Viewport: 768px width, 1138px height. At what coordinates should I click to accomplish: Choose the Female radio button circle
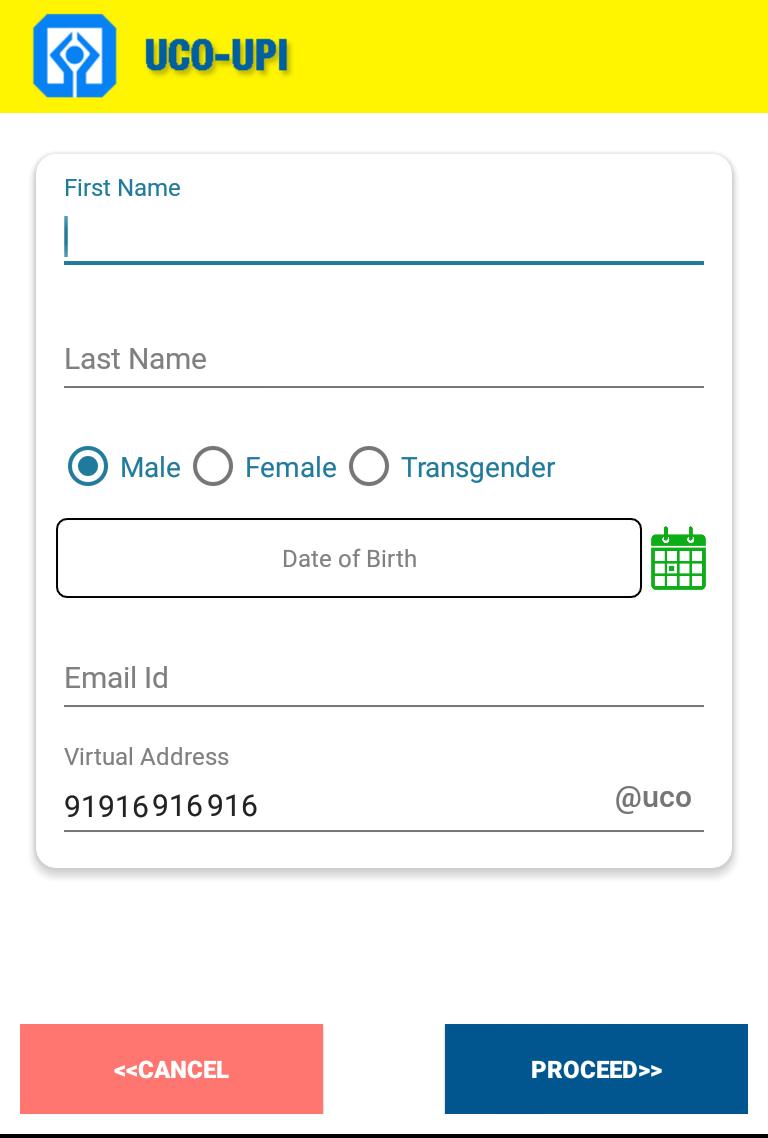point(213,466)
